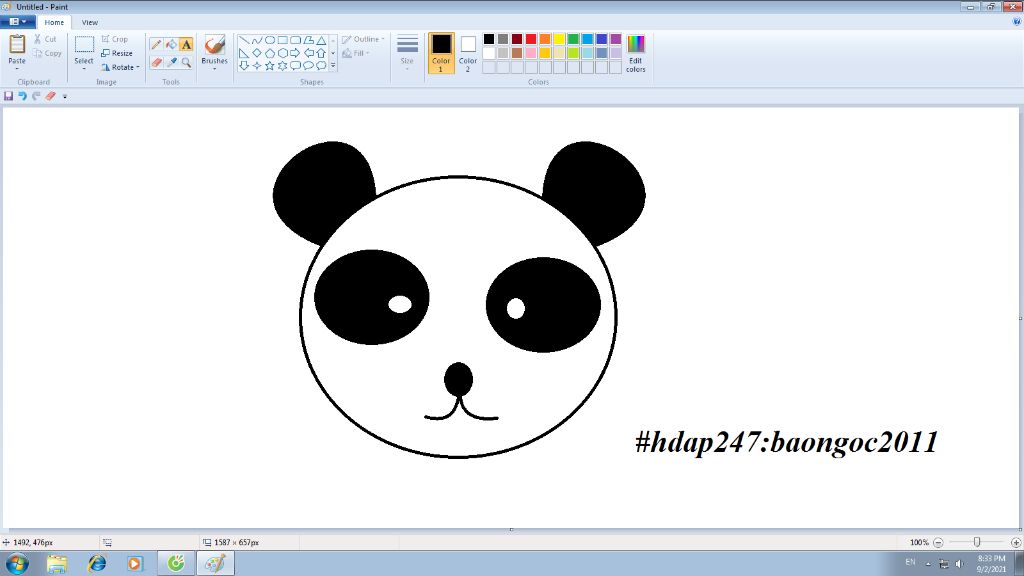Pick the Five-point star shape
This screenshot has height=576, width=1024.
pos(270,65)
